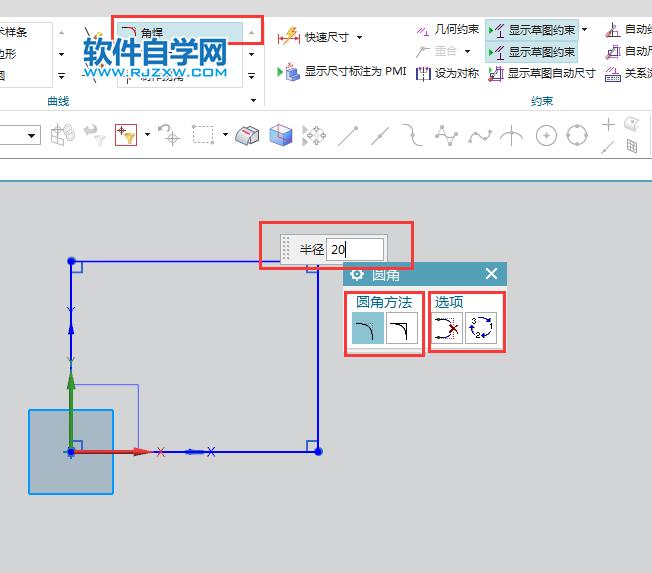Image resolution: width=652 pixels, height=573 pixels.
Task: Expand the 重合 constraint dropdown arrow
Action: (467, 52)
